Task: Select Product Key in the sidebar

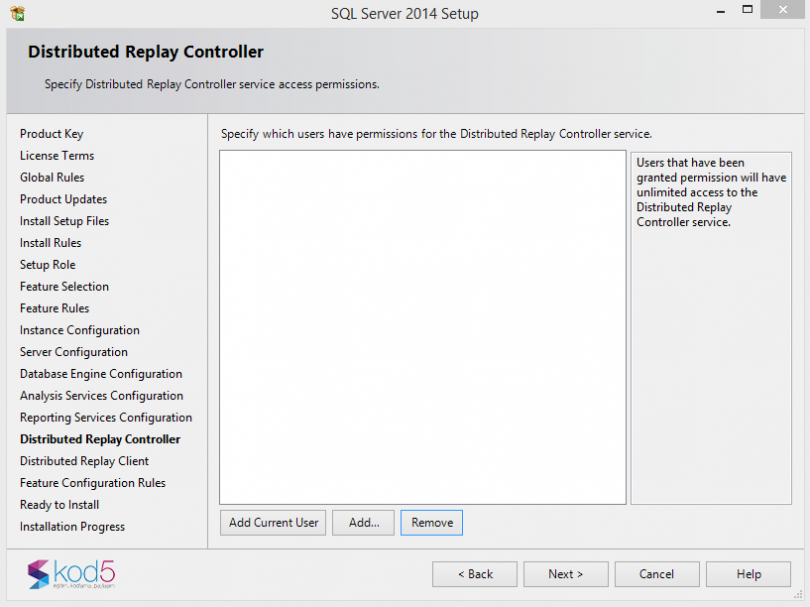Action: (x=51, y=133)
